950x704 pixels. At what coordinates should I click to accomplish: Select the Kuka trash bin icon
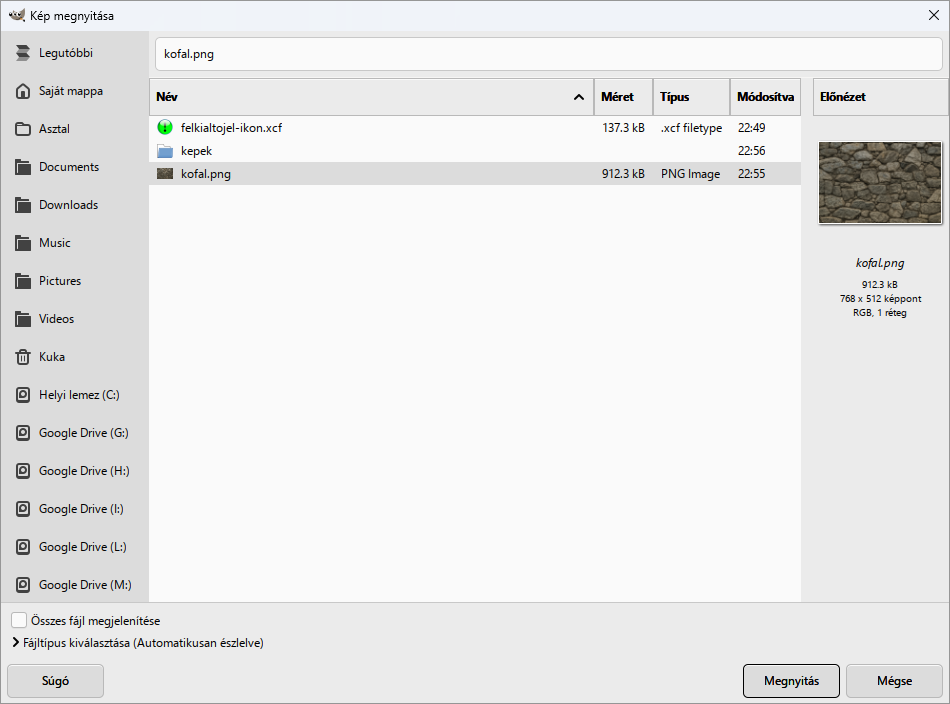point(22,357)
